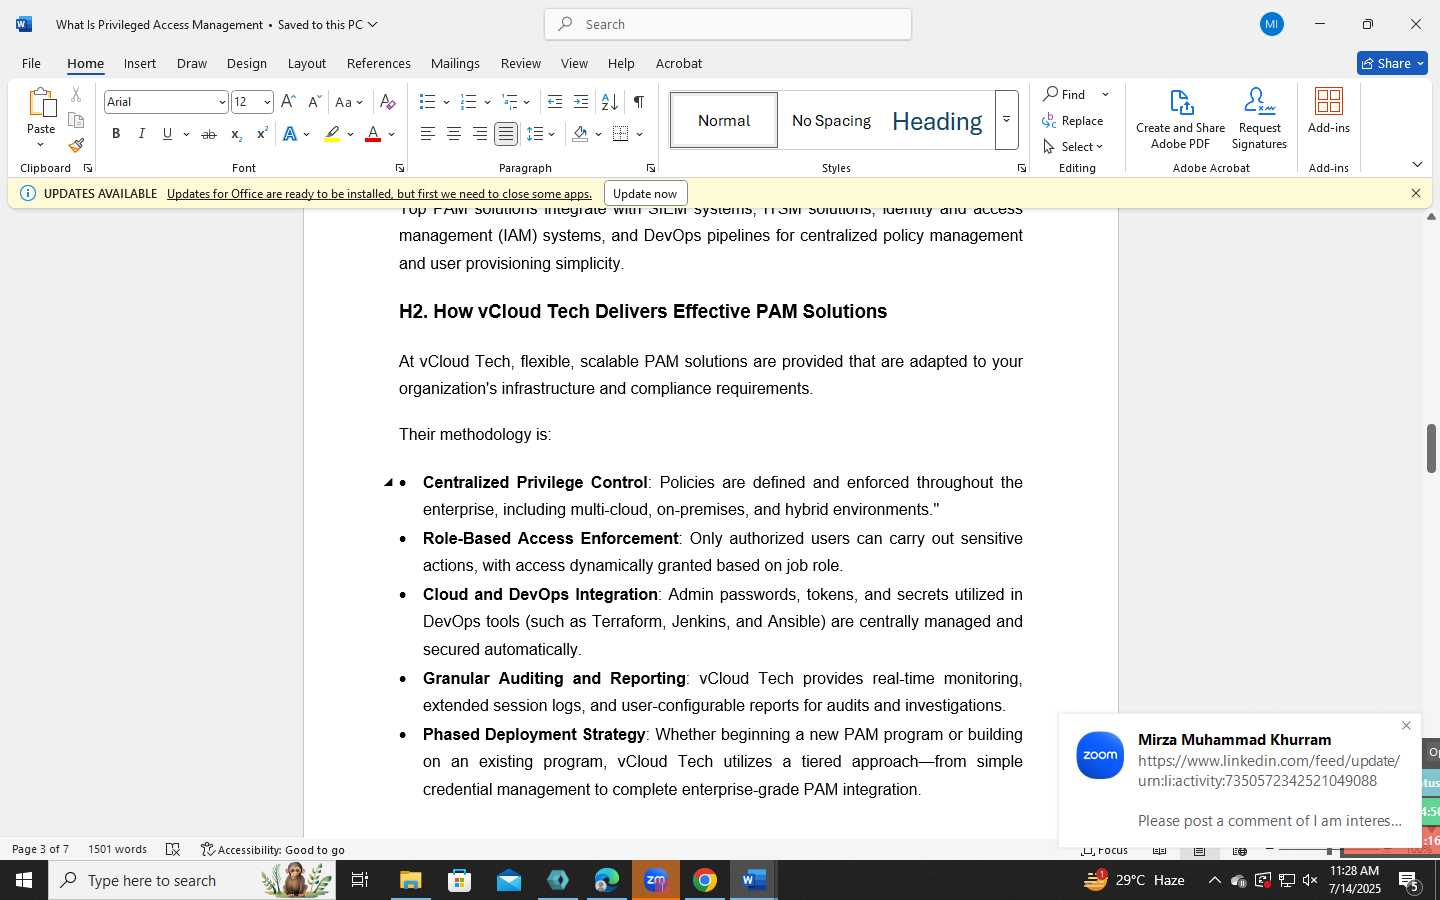Increase font size with grow font icon
Viewport: 1440px width, 900px height.
[x=288, y=102]
